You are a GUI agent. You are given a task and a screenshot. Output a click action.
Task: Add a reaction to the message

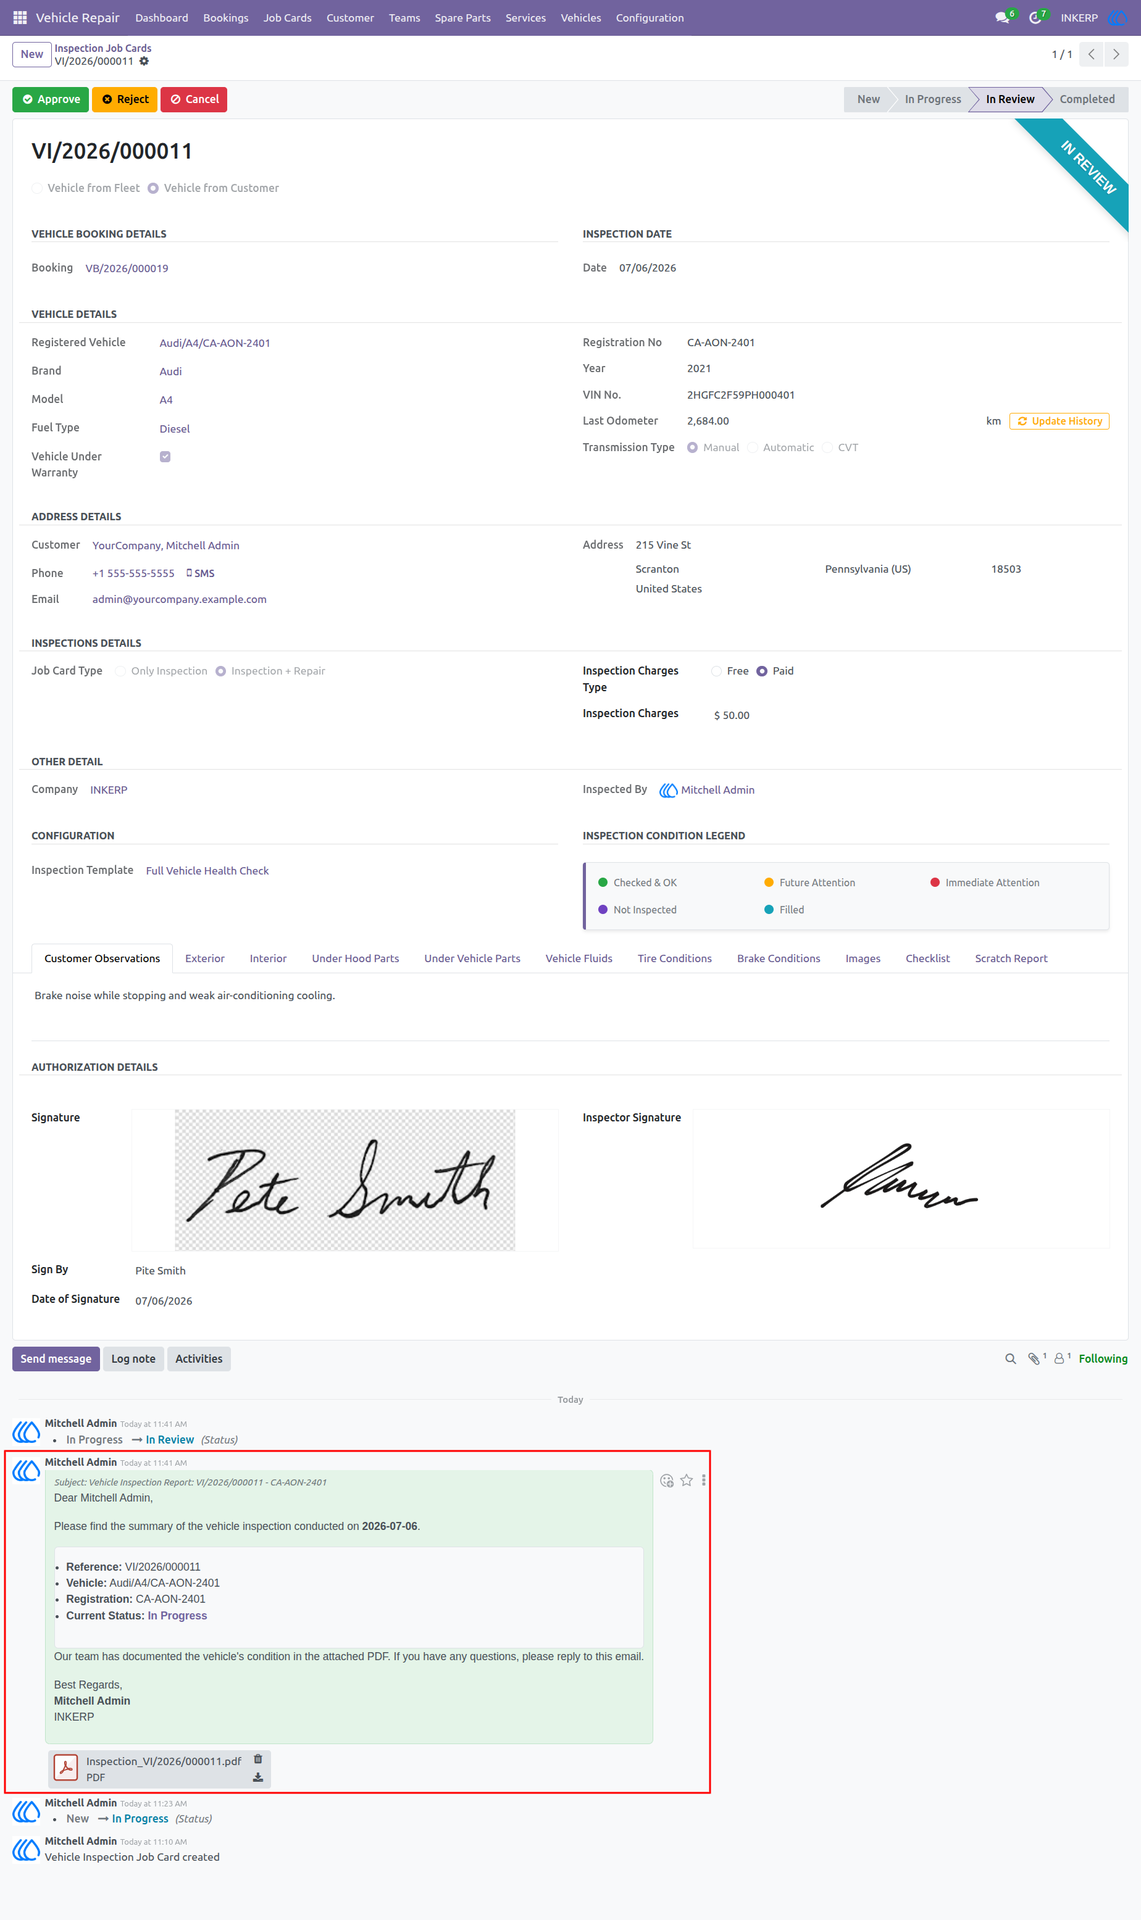coord(667,1481)
